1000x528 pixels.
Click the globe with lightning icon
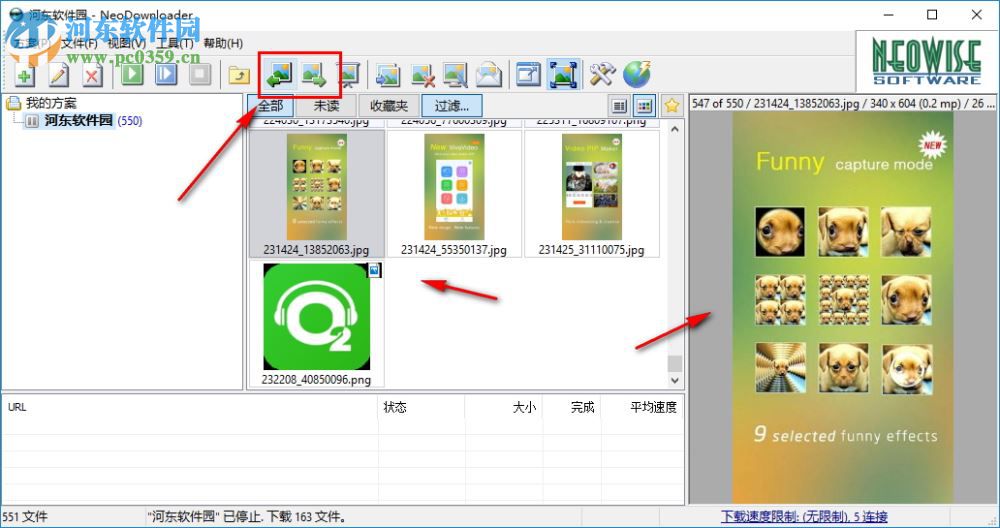[x=636, y=75]
